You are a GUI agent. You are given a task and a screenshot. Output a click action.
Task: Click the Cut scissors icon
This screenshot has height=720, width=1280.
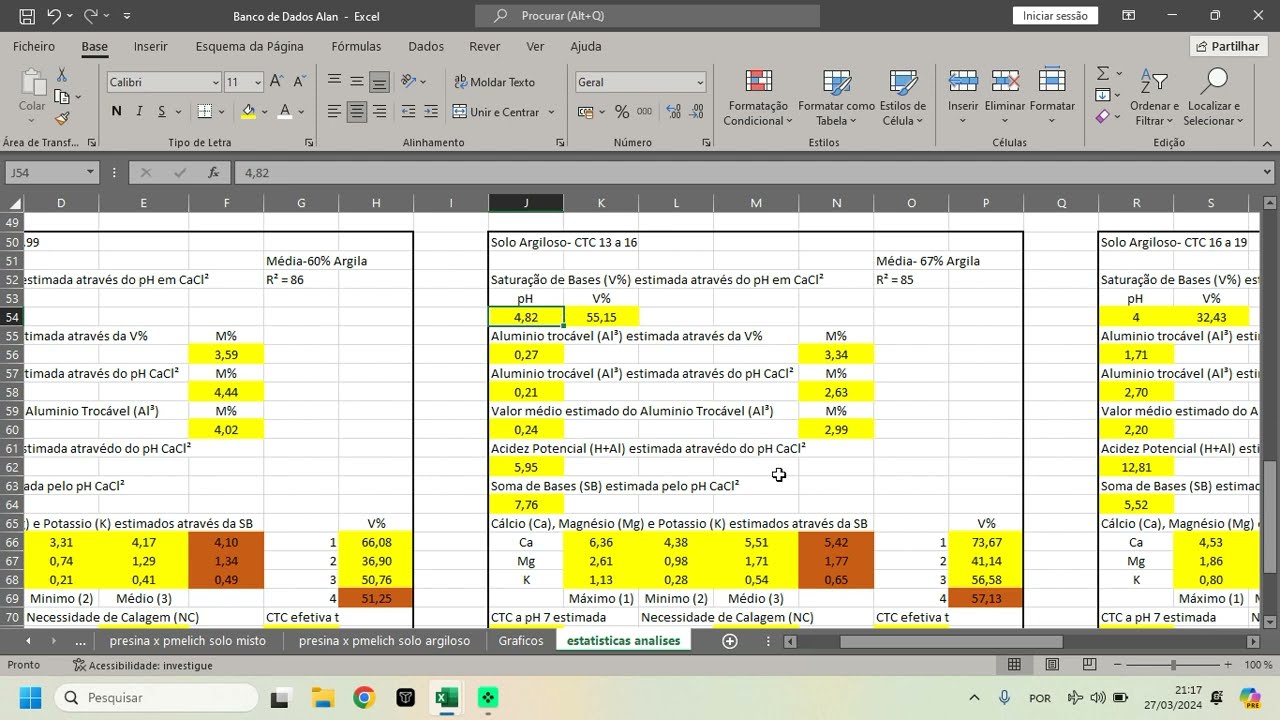[x=62, y=76]
